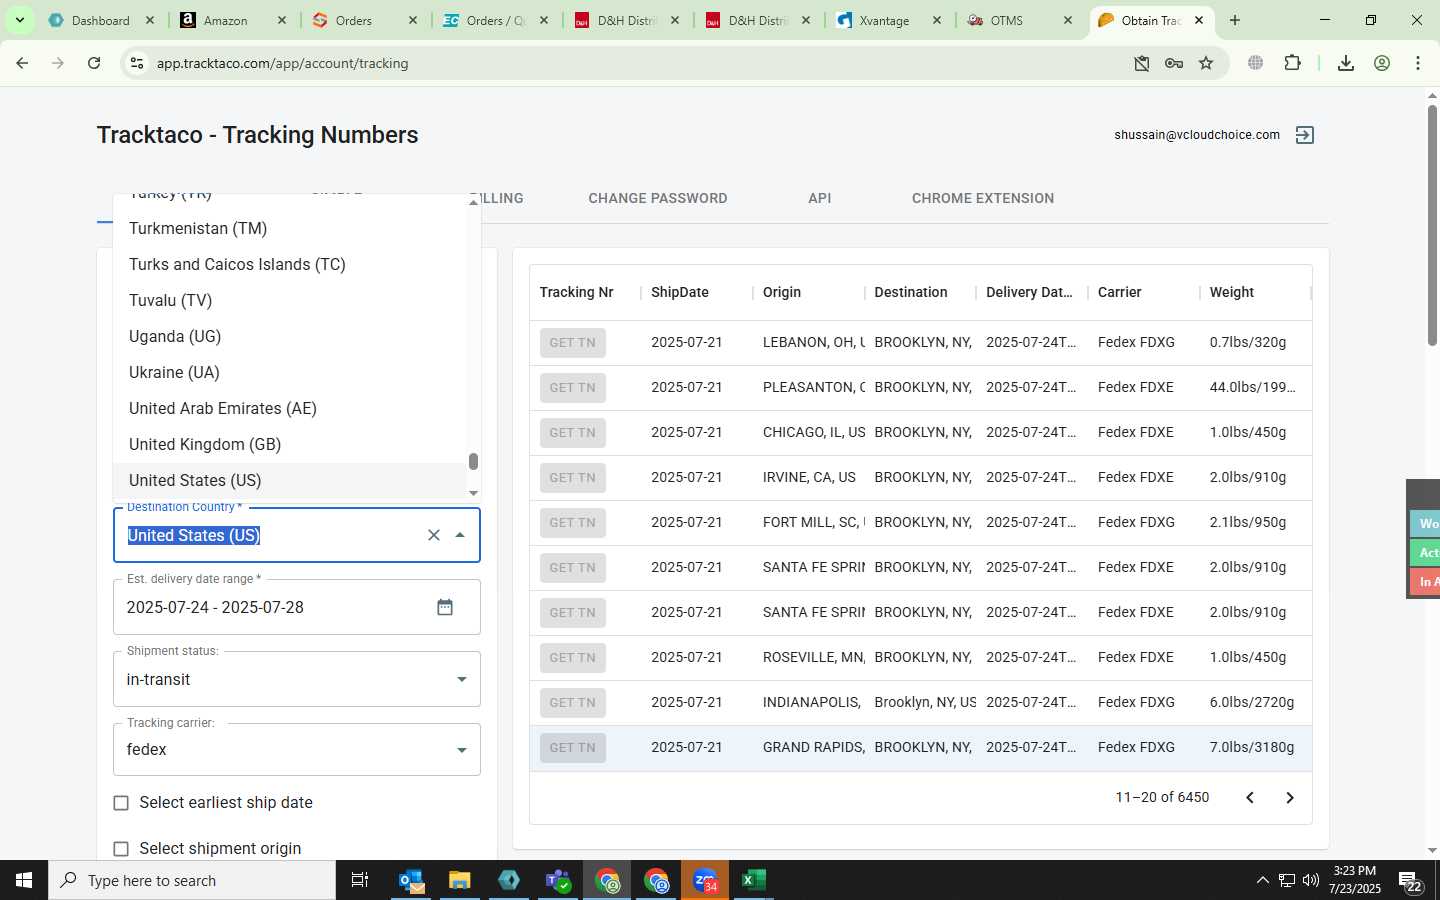The width and height of the screenshot is (1440, 900).
Task: Choose Tuvalu (TV) from the list
Action: (290, 301)
